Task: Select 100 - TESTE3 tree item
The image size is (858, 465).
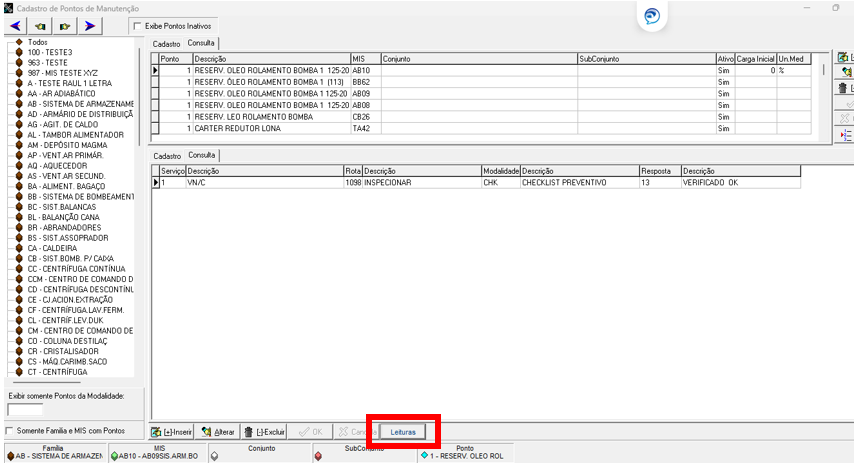Action: 50,53
